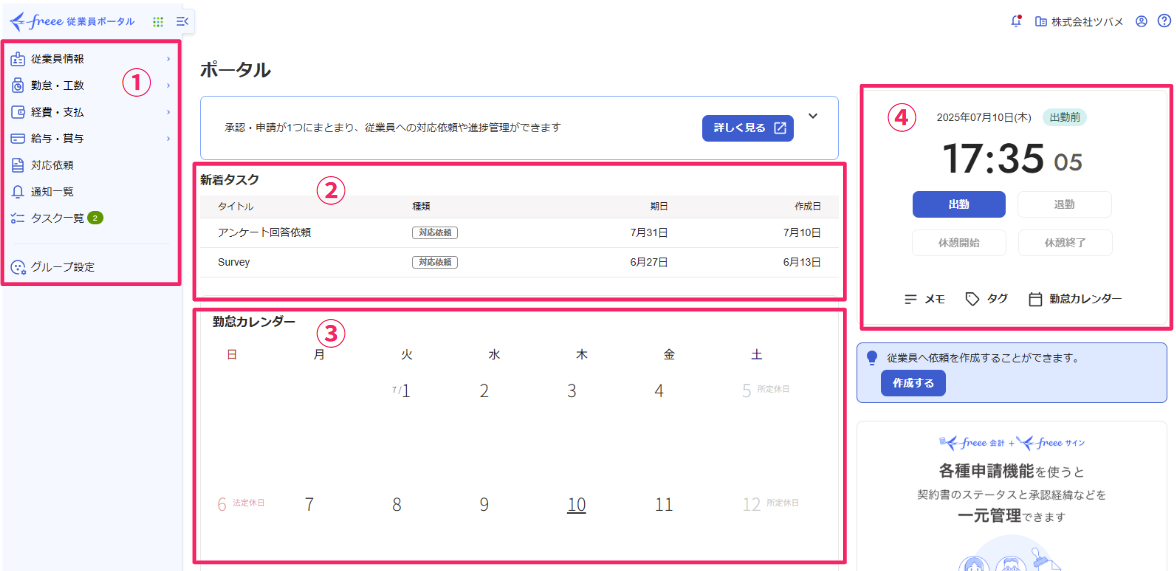Collapse the info banner with the chevron

coord(814,116)
